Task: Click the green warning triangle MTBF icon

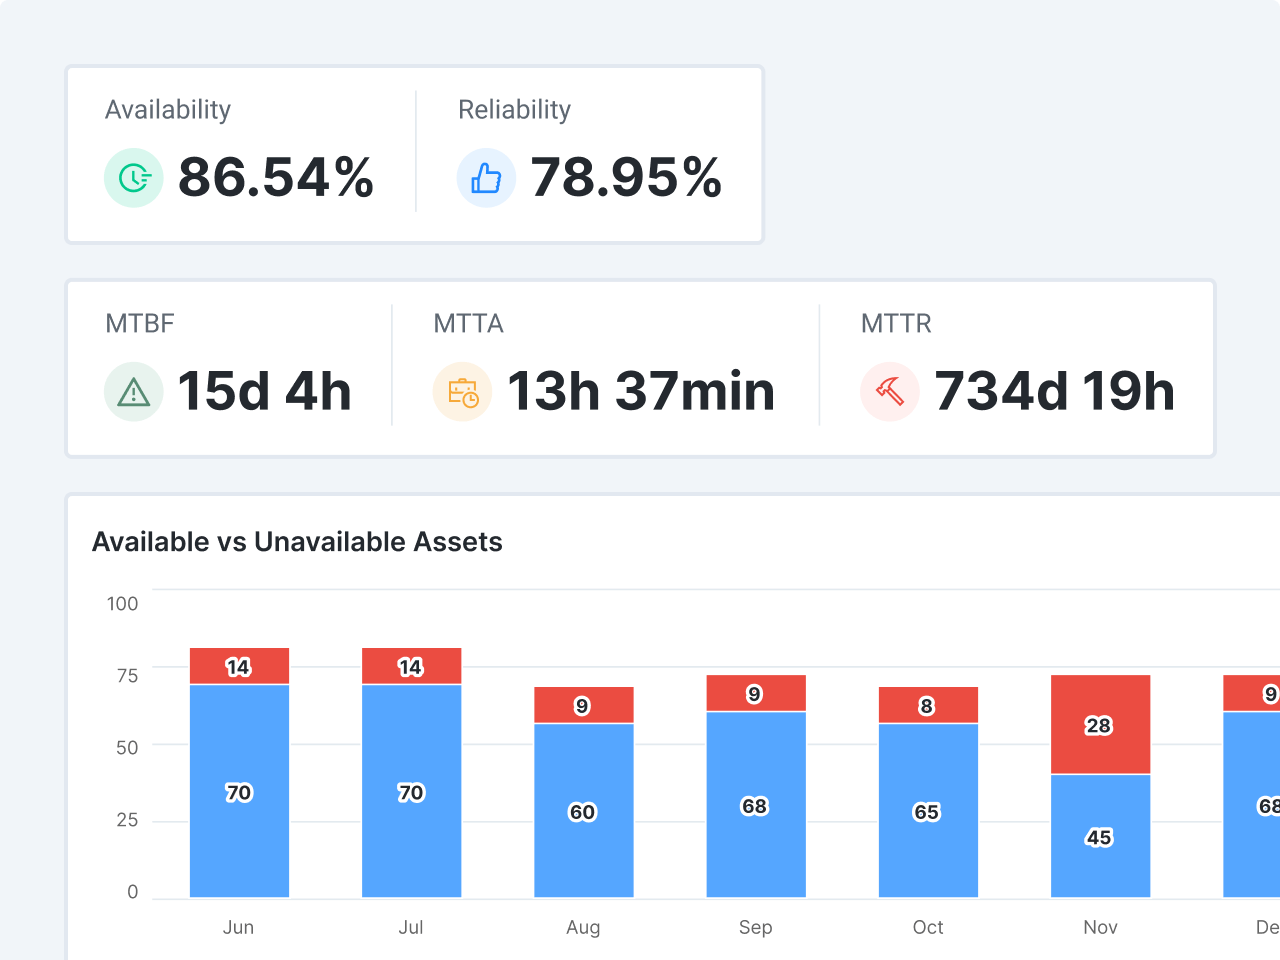Action: tap(133, 391)
